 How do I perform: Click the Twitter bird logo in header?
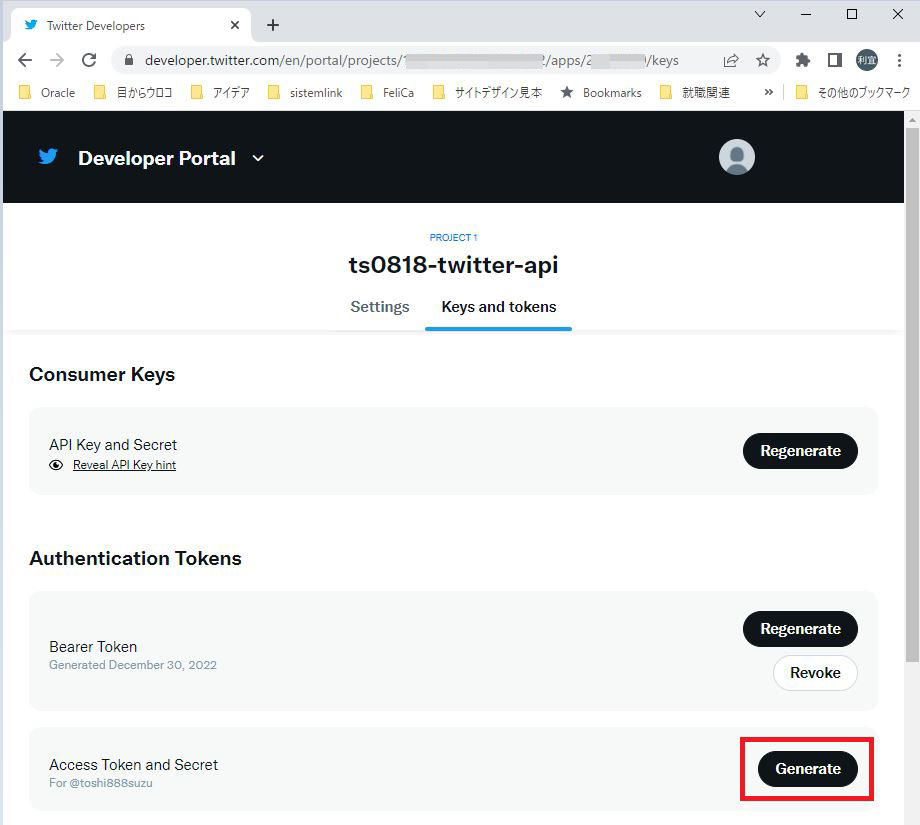click(x=48, y=157)
